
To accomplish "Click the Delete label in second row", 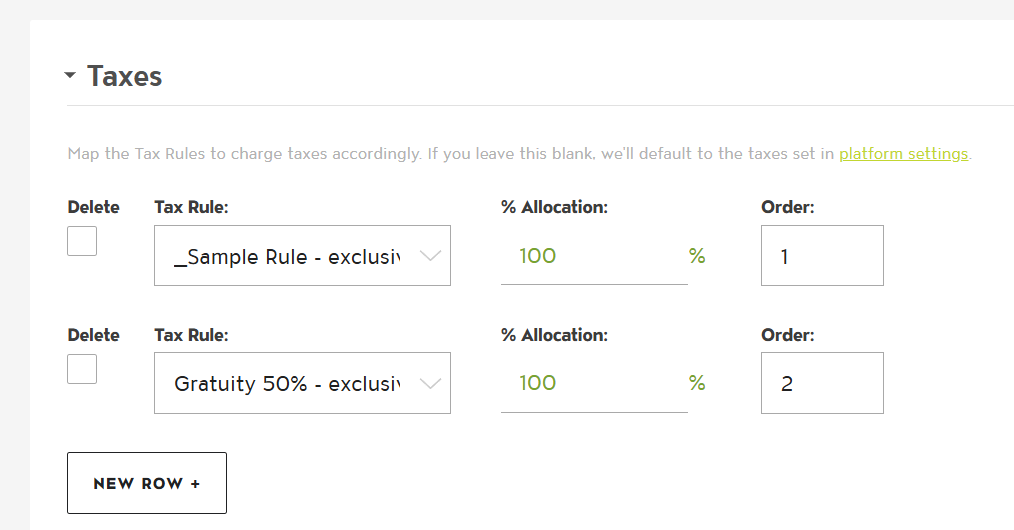I will [93, 335].
